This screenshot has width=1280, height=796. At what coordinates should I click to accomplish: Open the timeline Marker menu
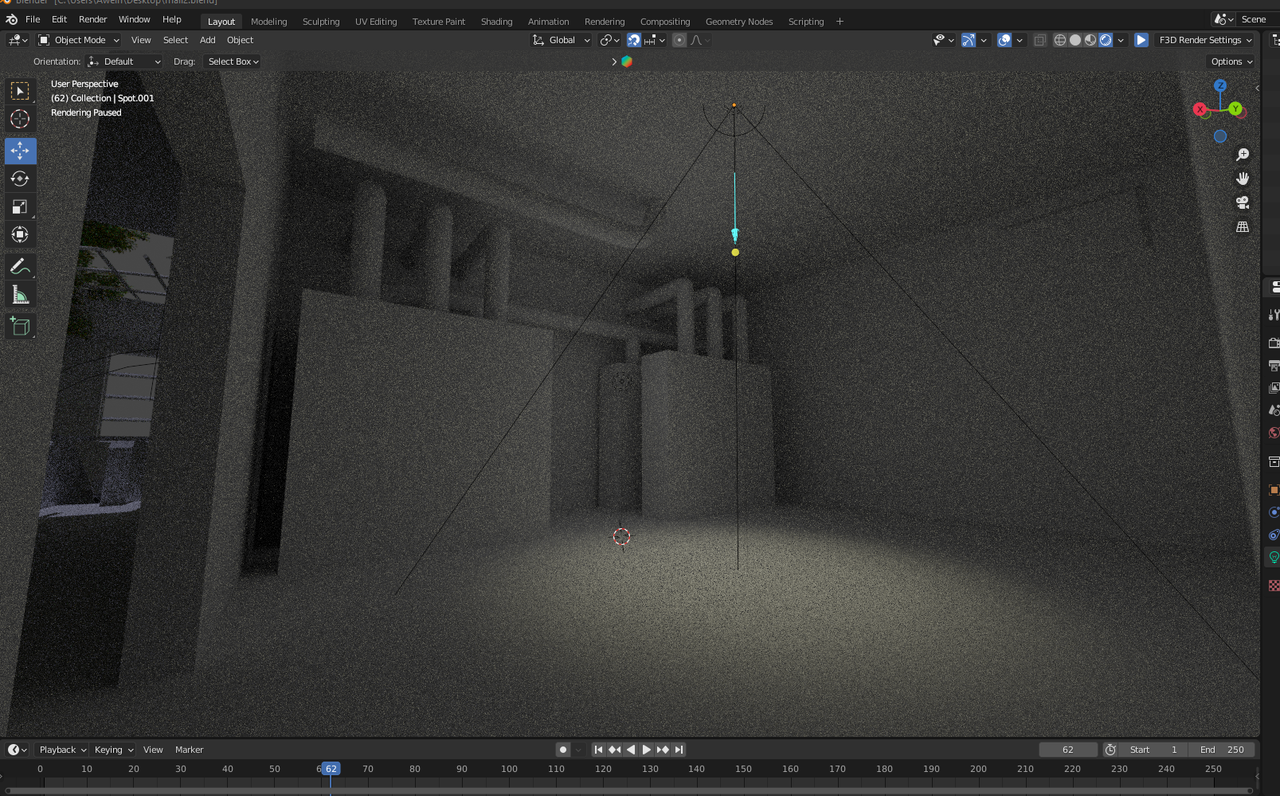click(x=189, y=749)
